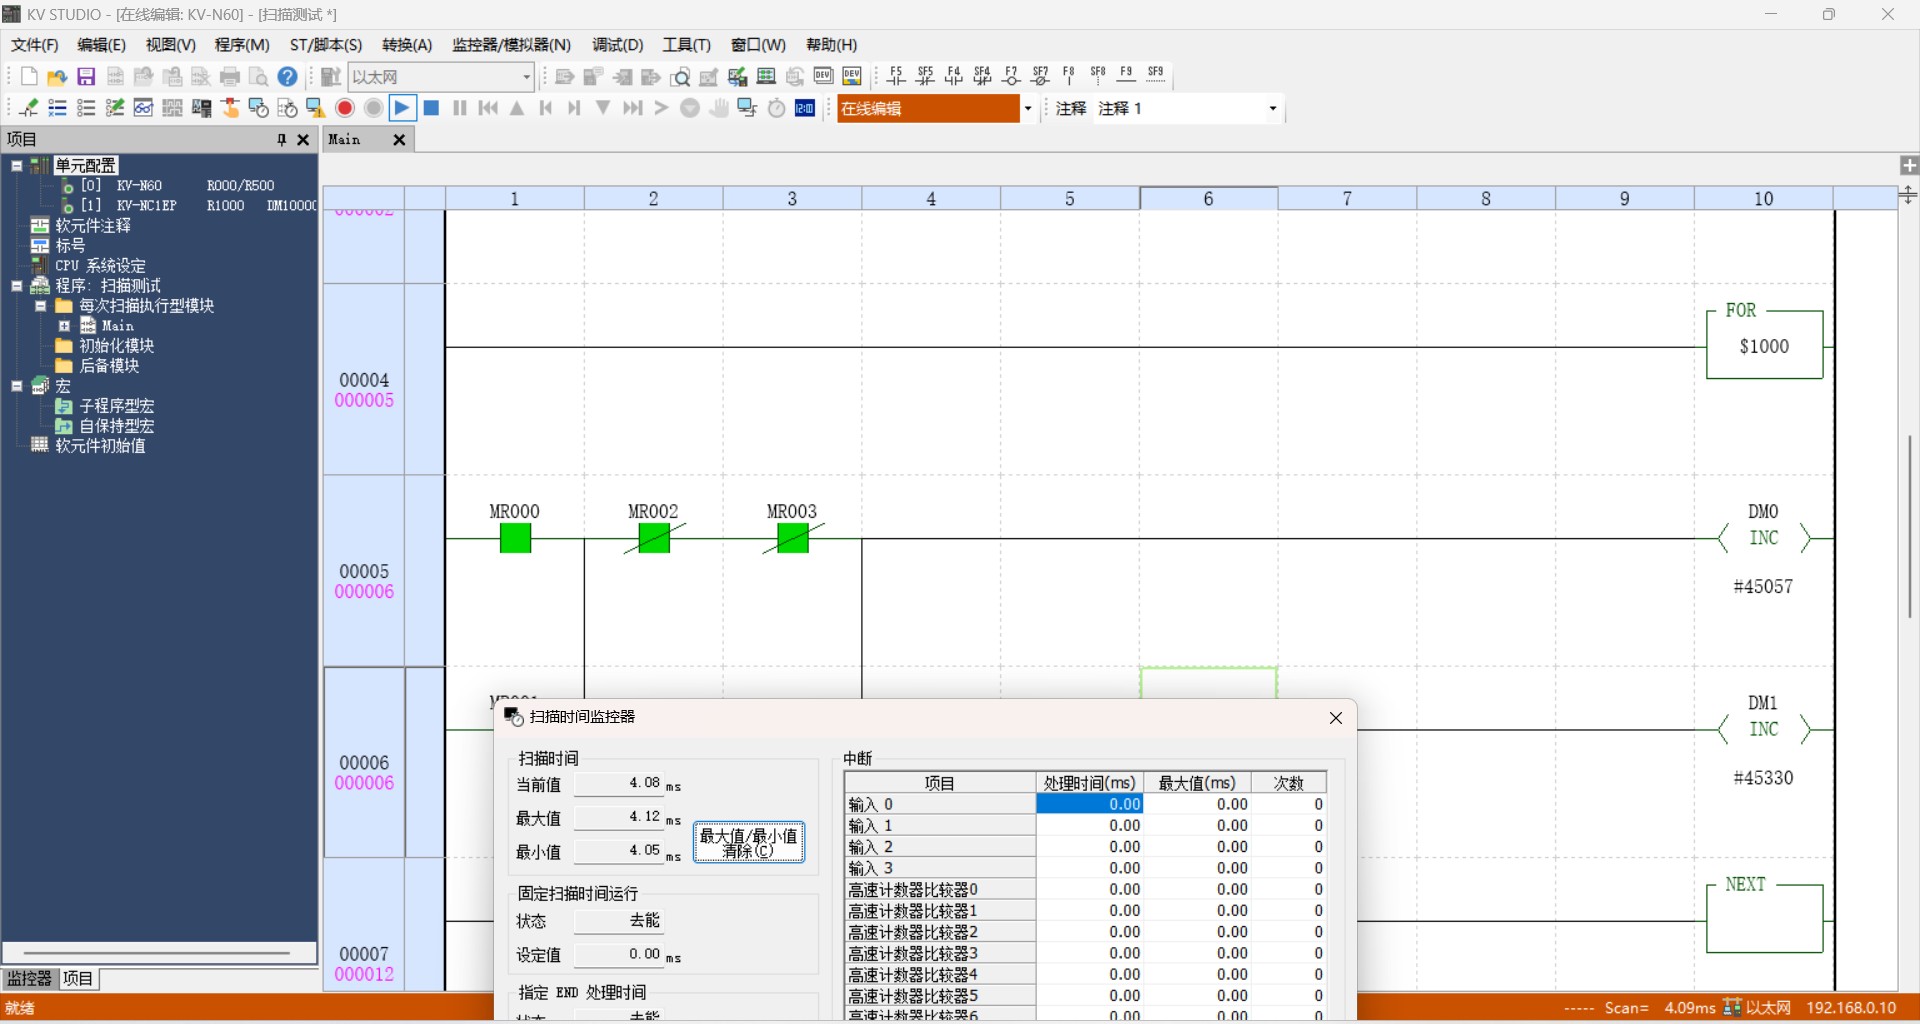Click the plus icon at top right of ladder

[1909, 166]
